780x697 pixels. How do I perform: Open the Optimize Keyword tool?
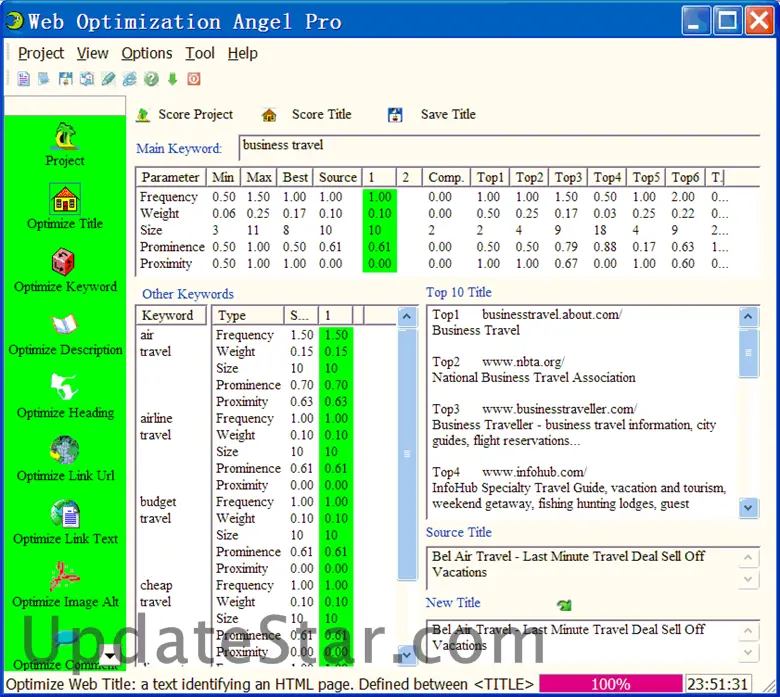click(65, 270)
